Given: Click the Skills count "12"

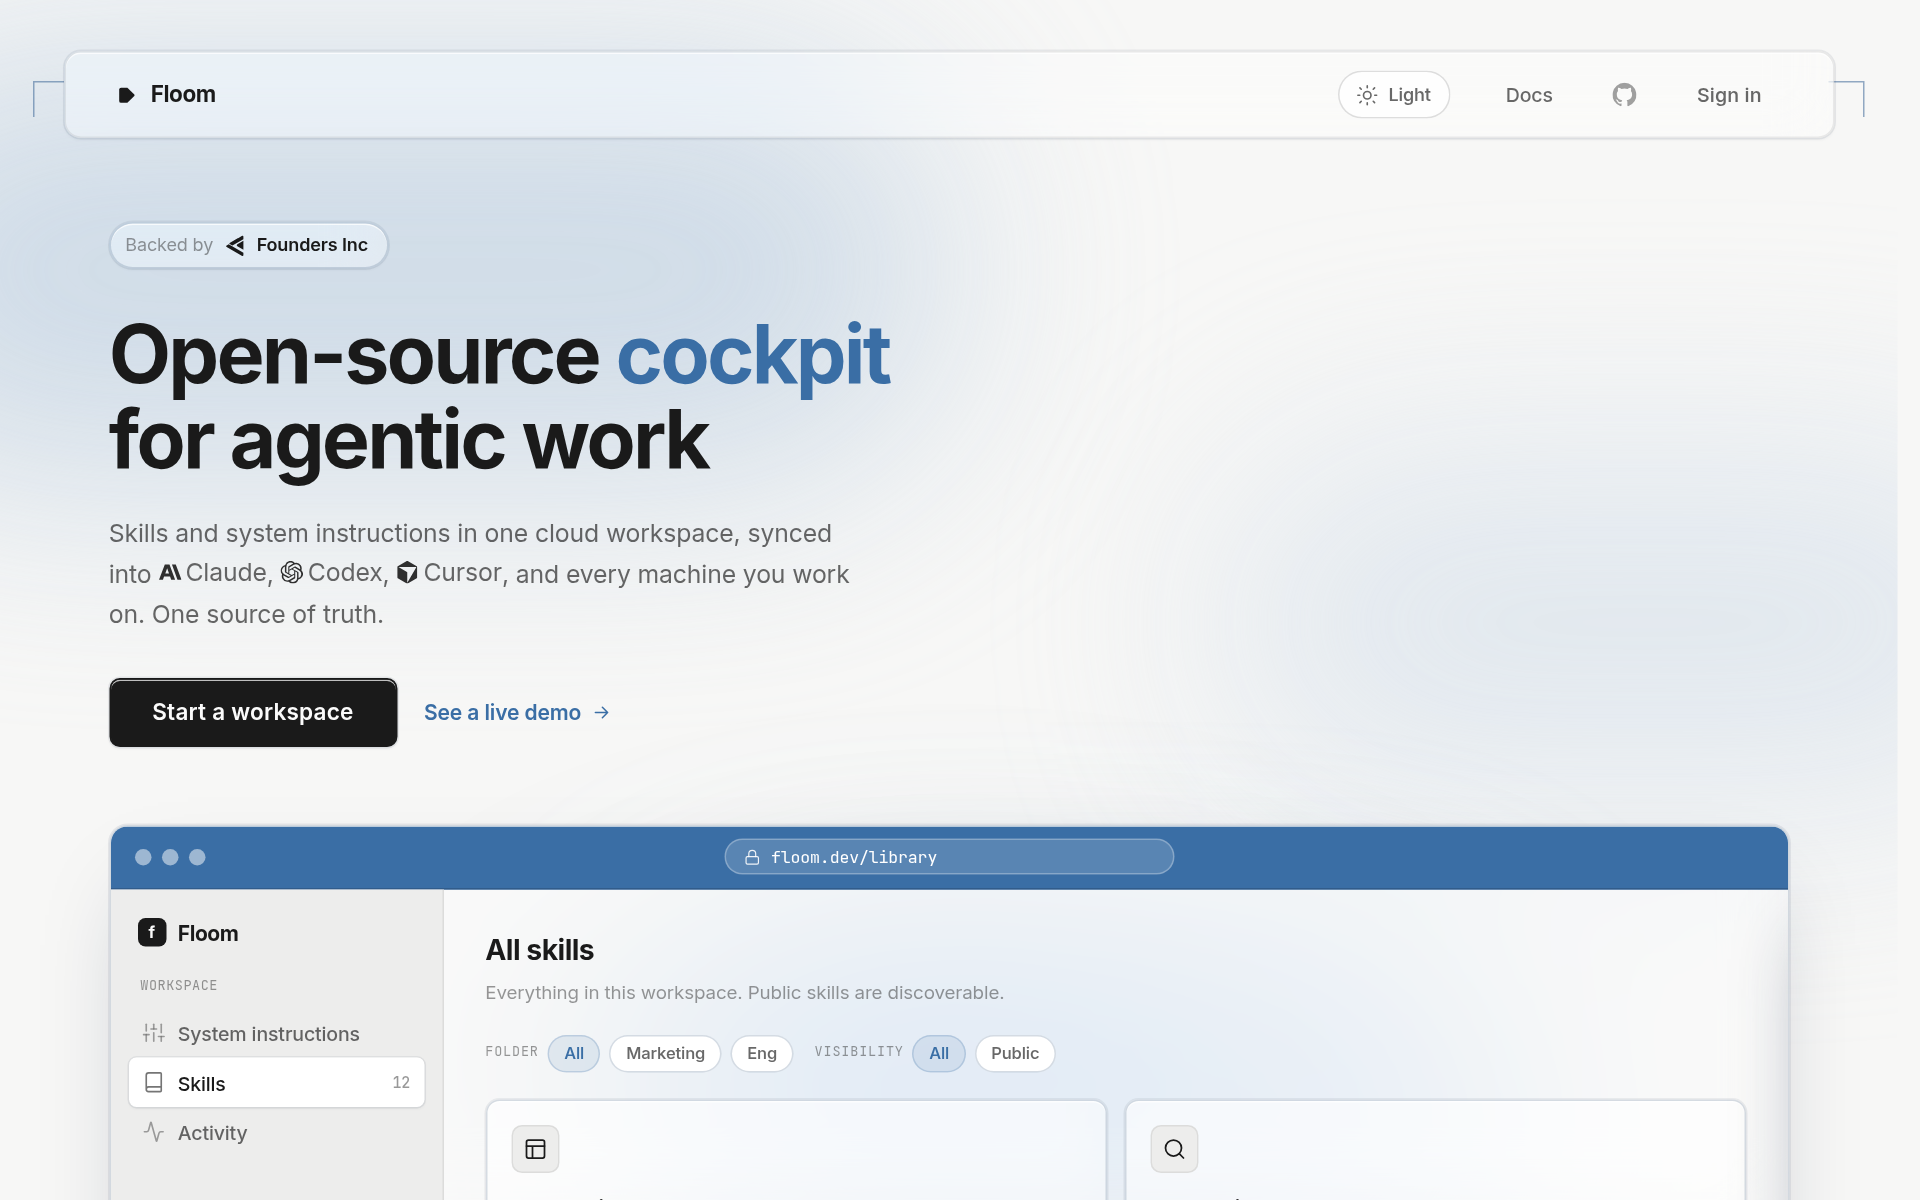Looking at the screenshot, I should (401, 1083).
